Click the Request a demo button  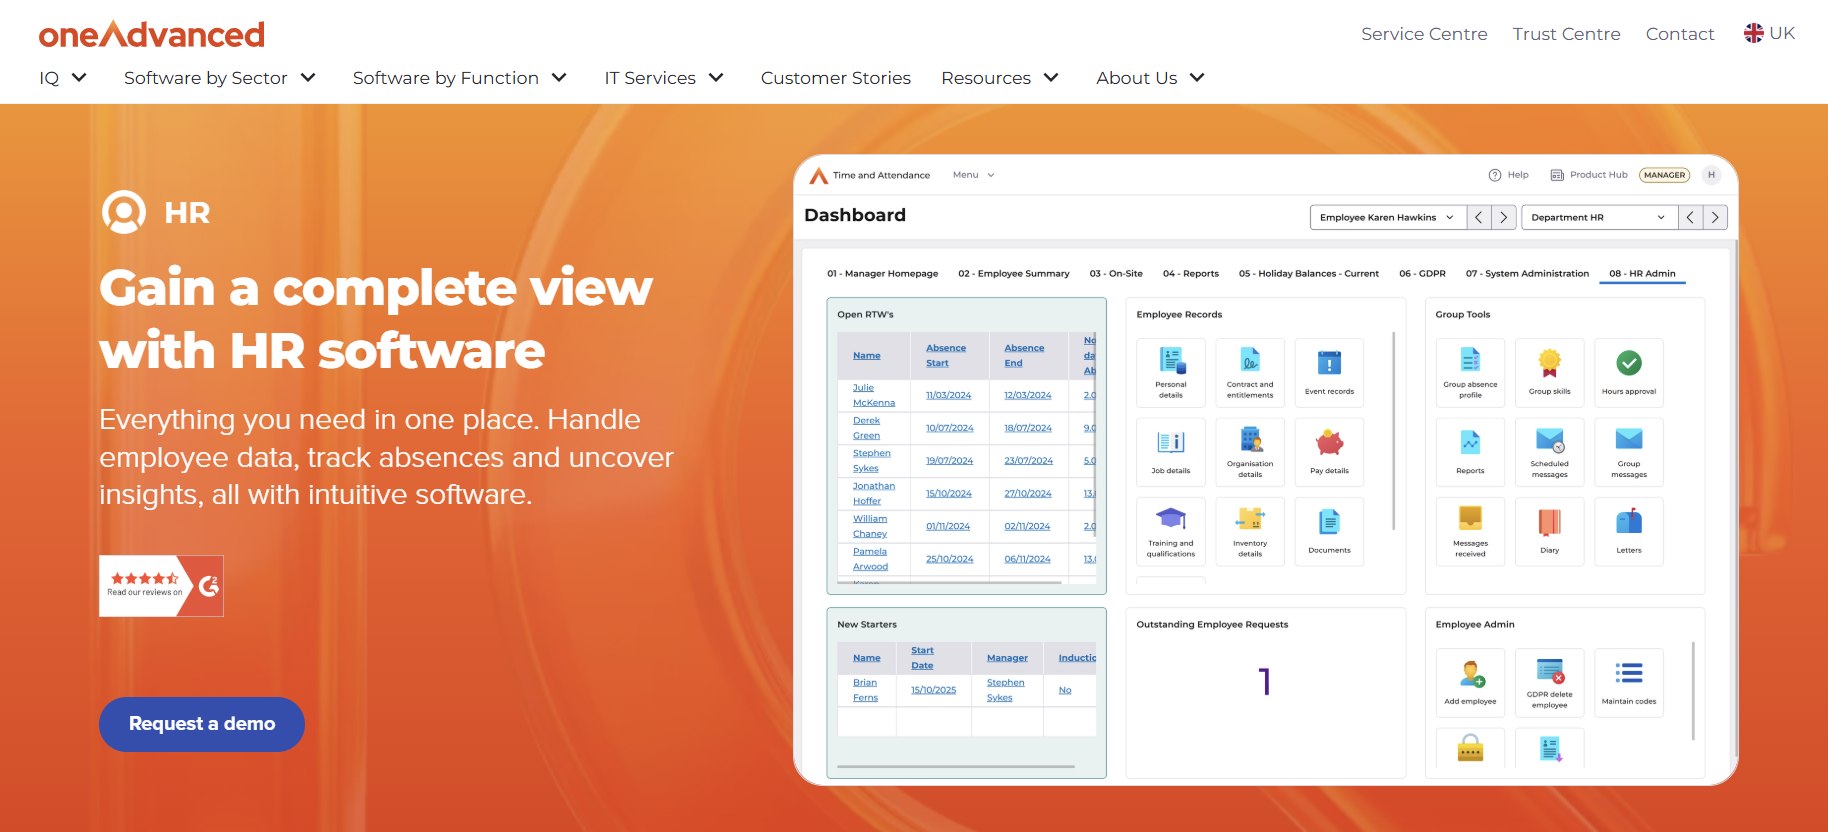pos(202,724)
